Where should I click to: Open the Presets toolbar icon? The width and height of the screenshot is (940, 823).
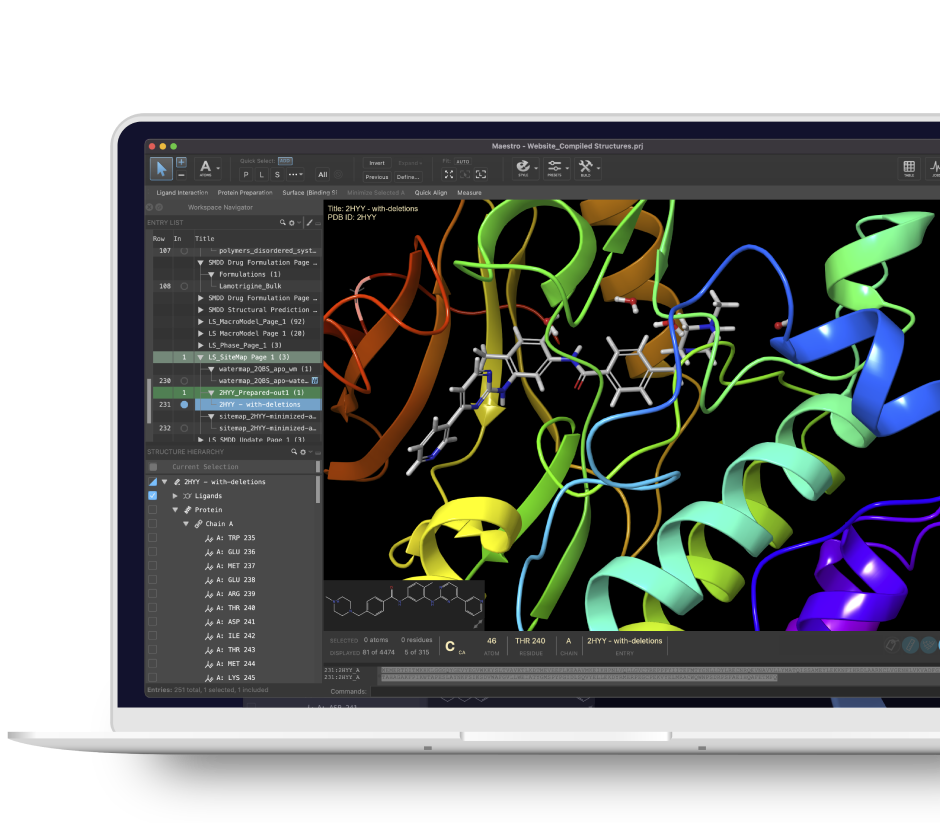pos(555,167)
